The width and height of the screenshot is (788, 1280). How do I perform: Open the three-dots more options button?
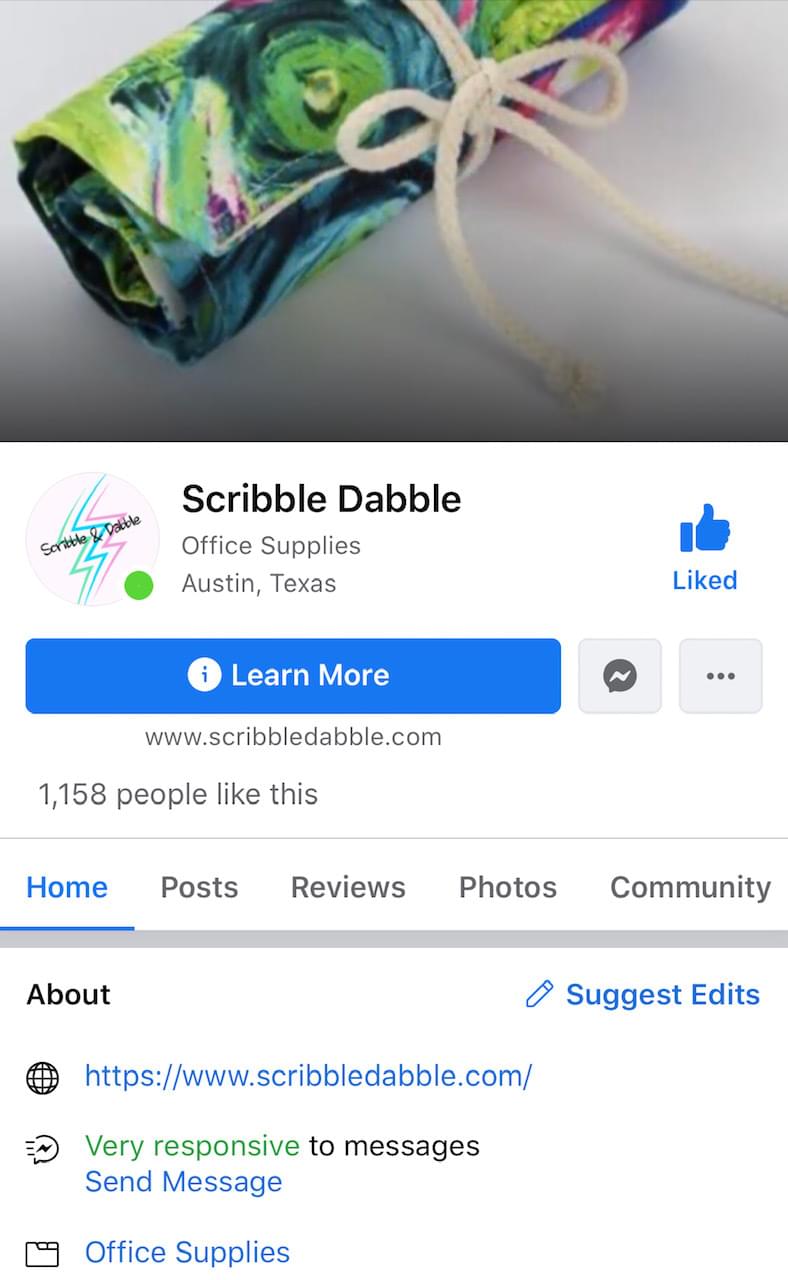721,676
